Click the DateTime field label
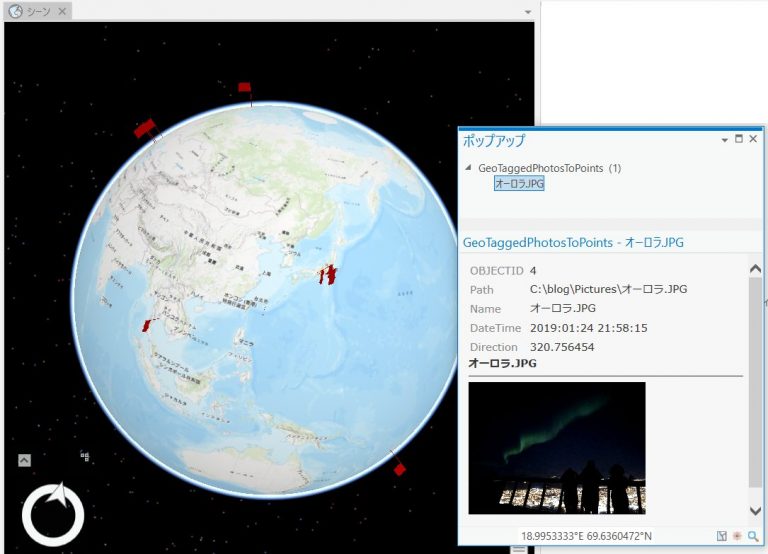Viewport: 768px width, 554px height. pyautogui.click(x=495, y=328)
